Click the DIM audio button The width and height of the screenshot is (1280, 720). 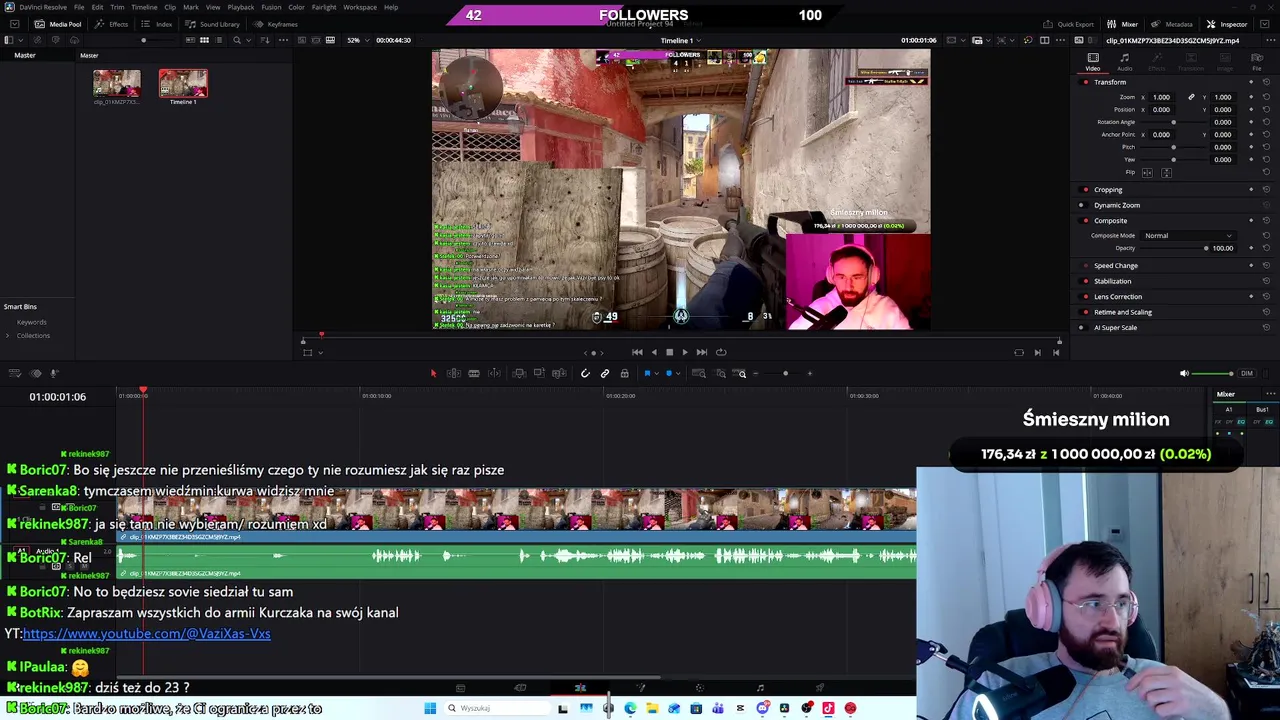tap(1247, 374)
